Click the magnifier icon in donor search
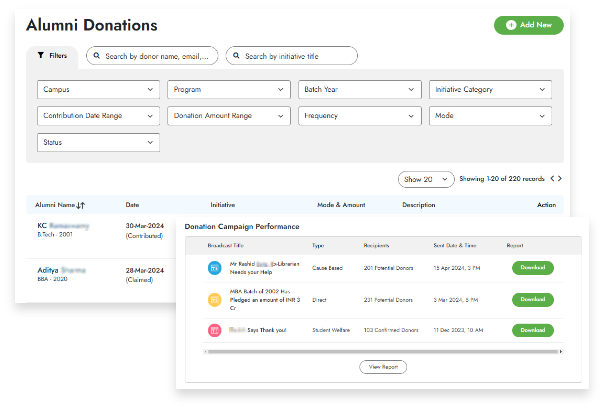Image resolution: width=604 pixels, height=410 pixels. point(97,56)
